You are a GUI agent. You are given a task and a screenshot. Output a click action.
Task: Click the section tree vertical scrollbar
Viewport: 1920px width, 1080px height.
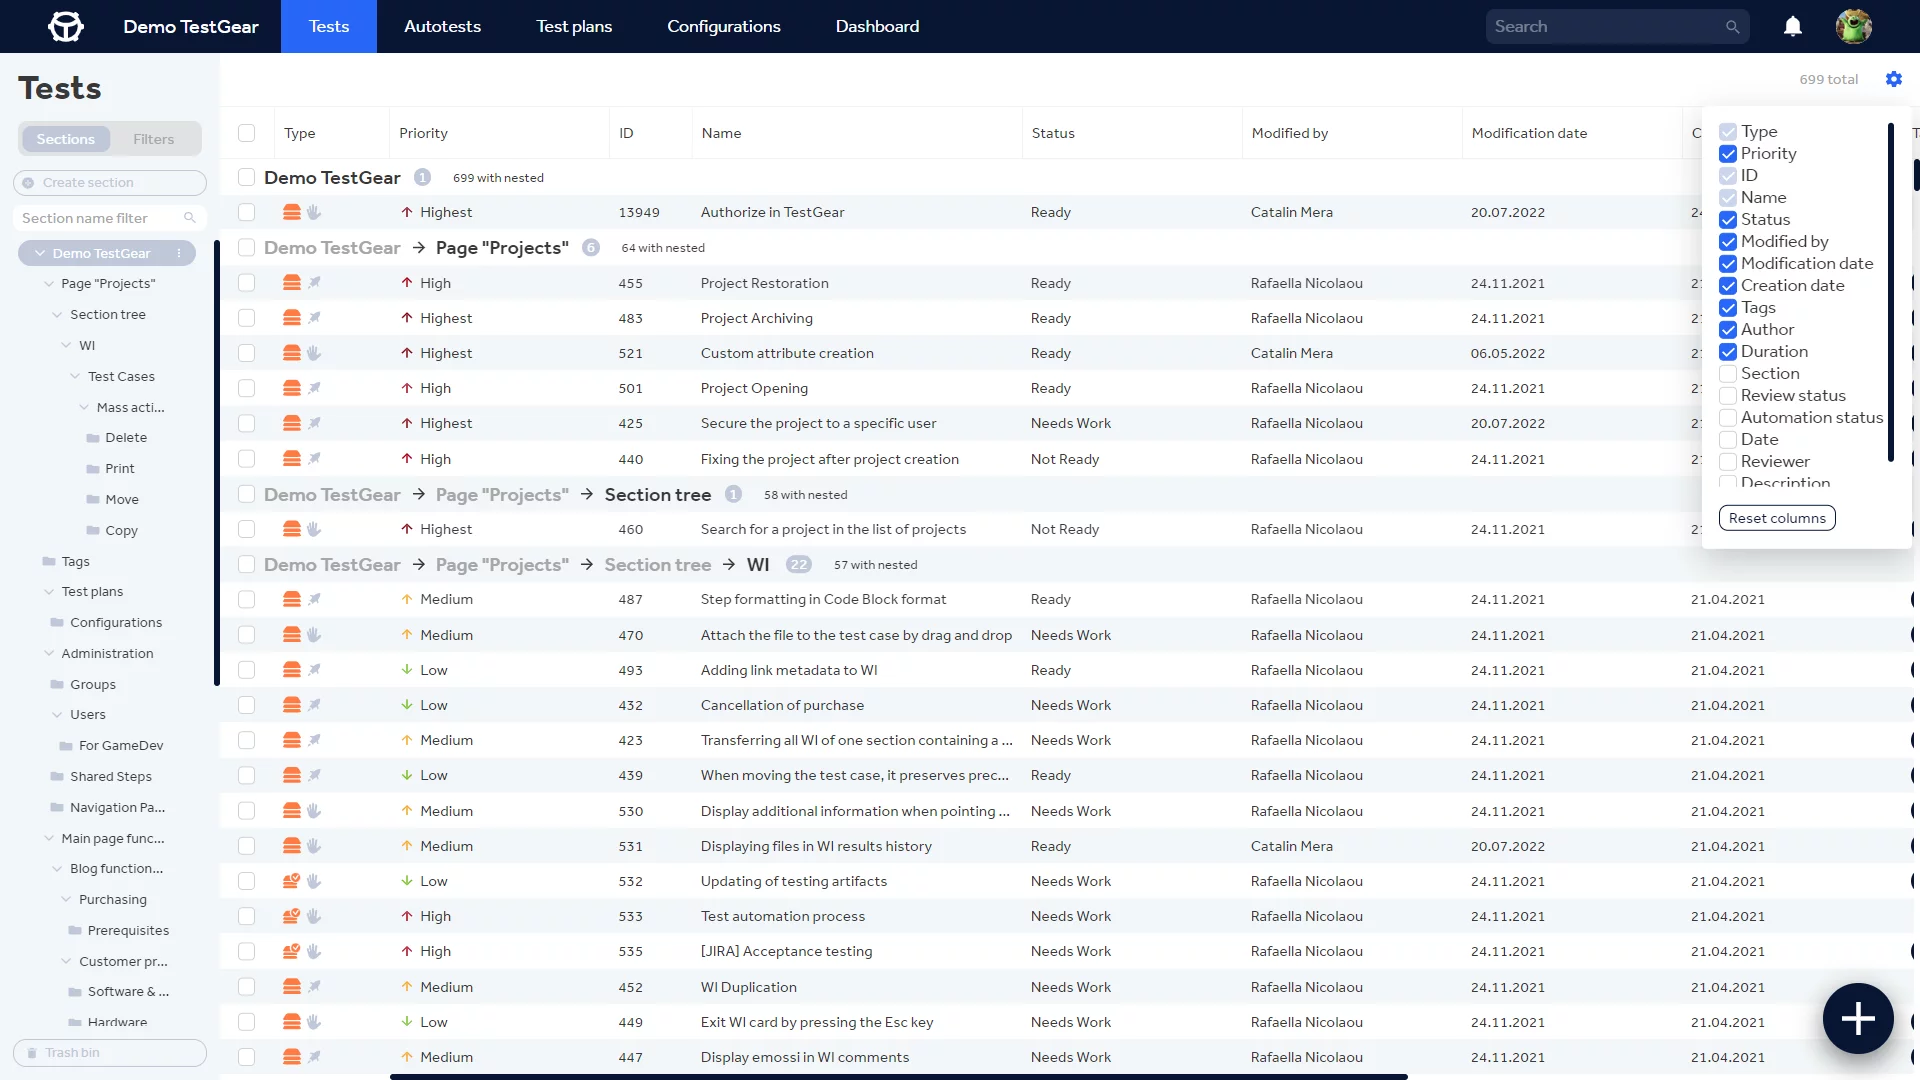pyautogui.click(x=216, y=463)
